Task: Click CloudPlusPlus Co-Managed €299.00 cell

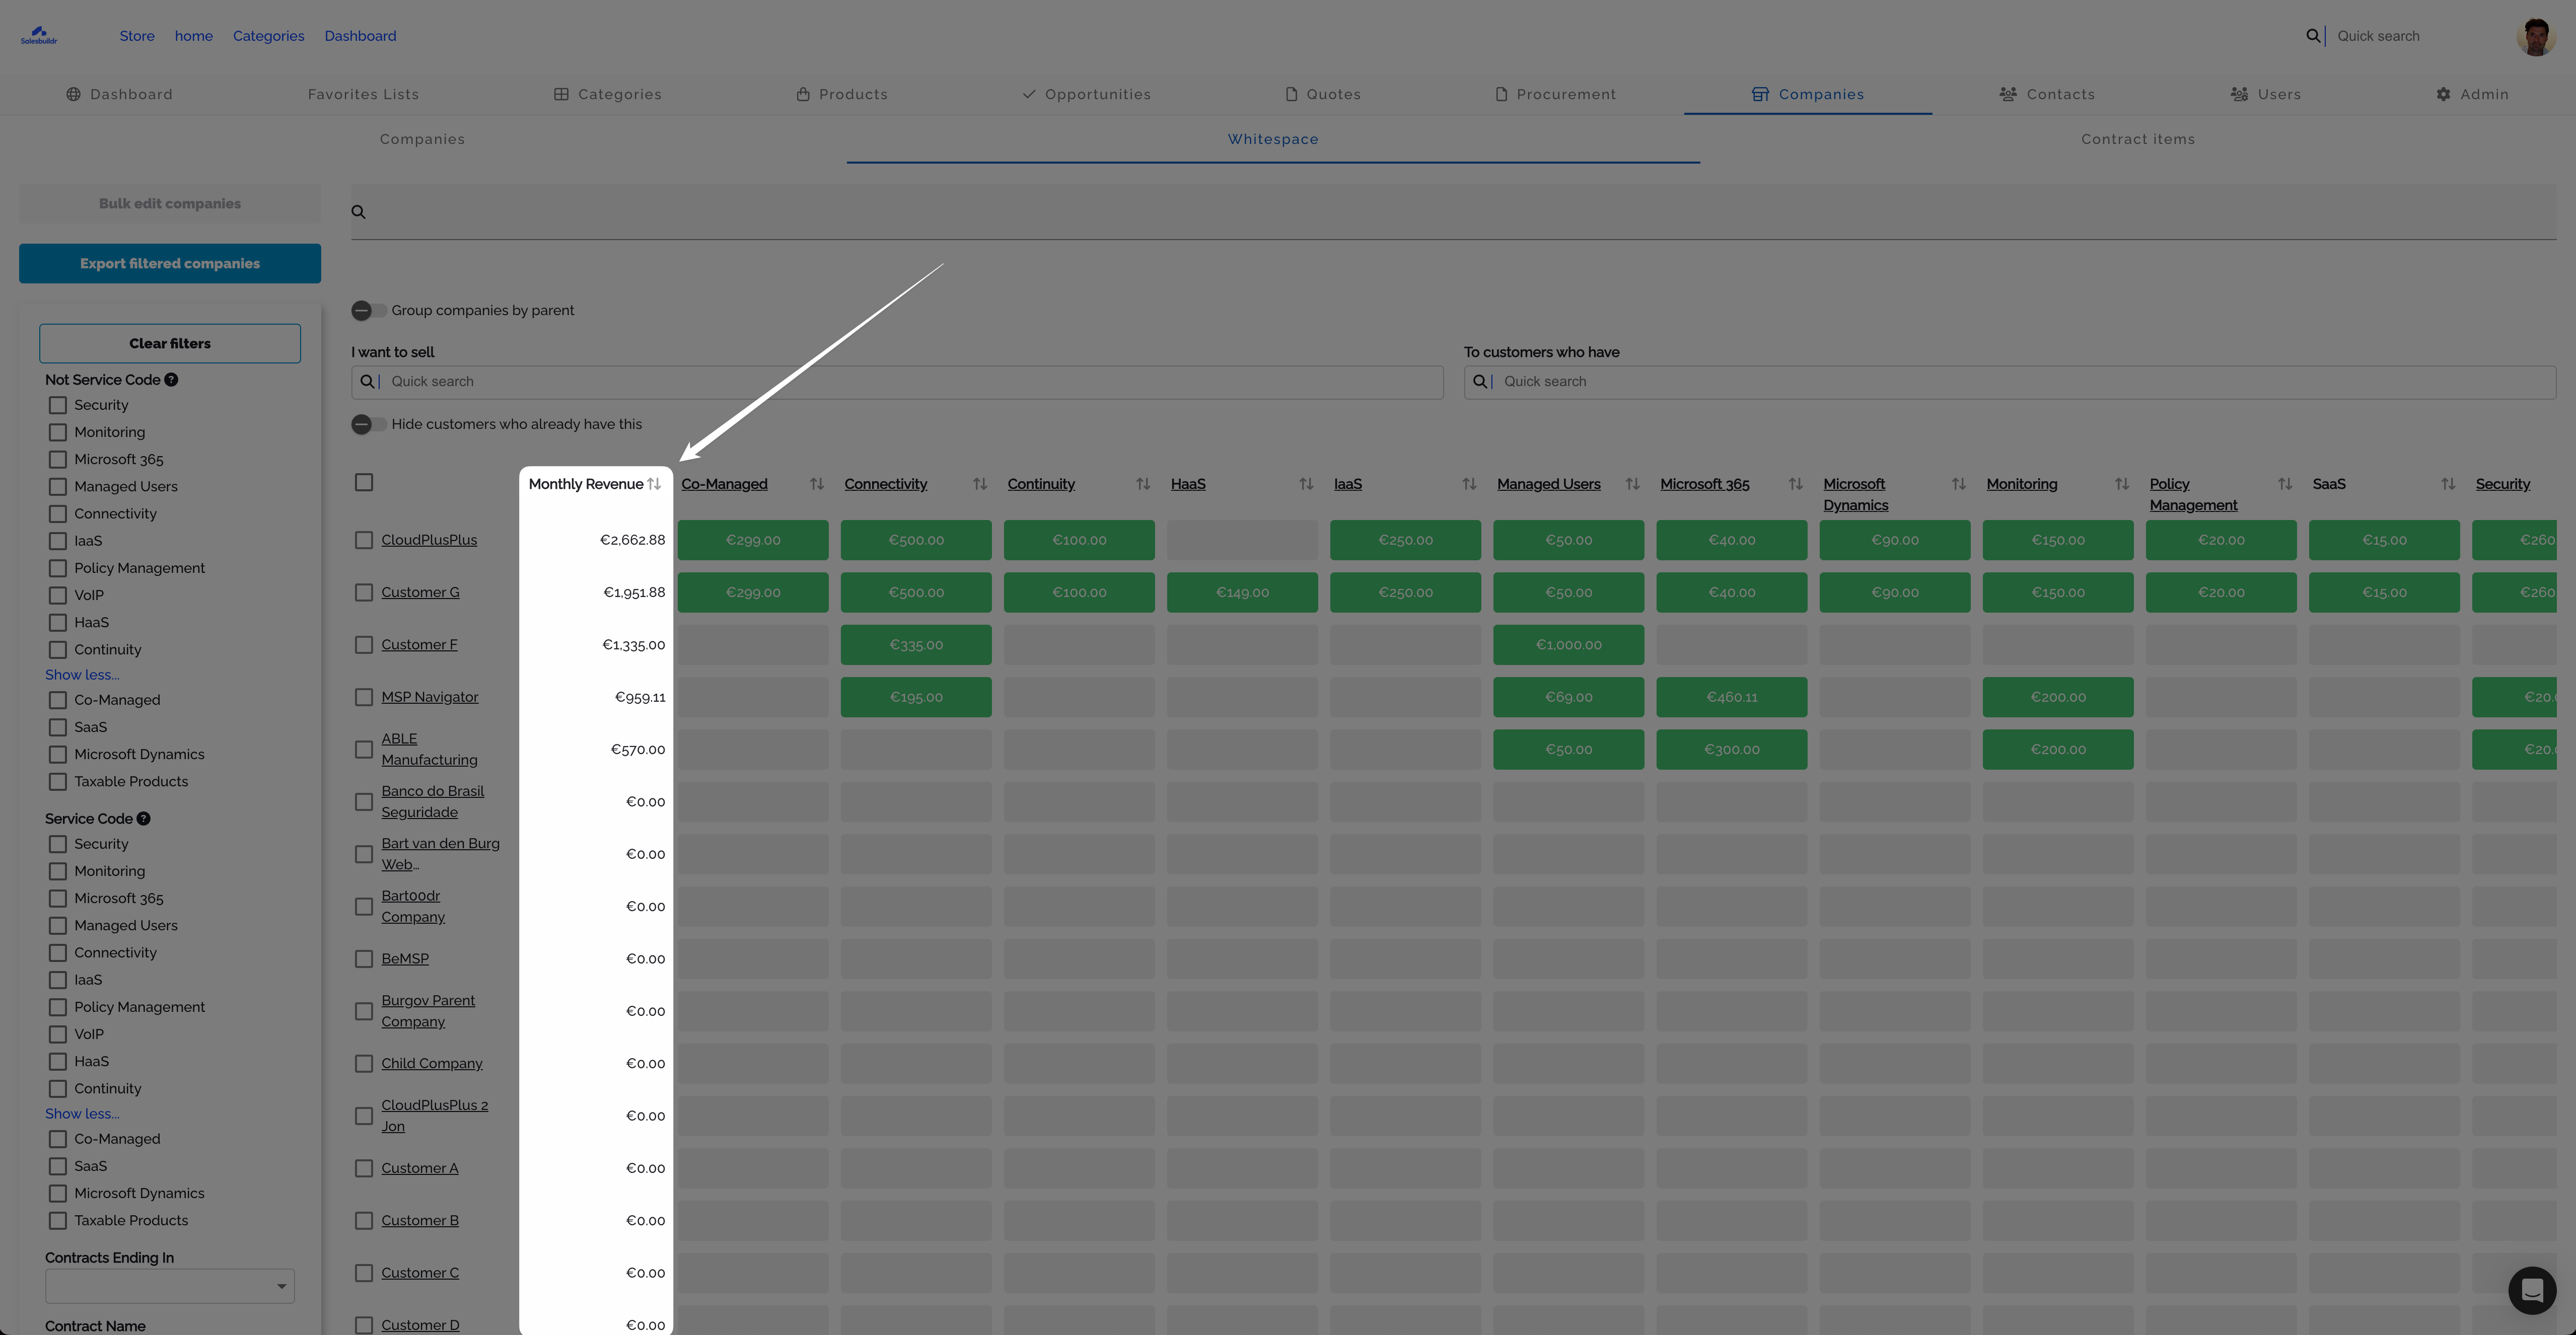Action: [753, 540]
